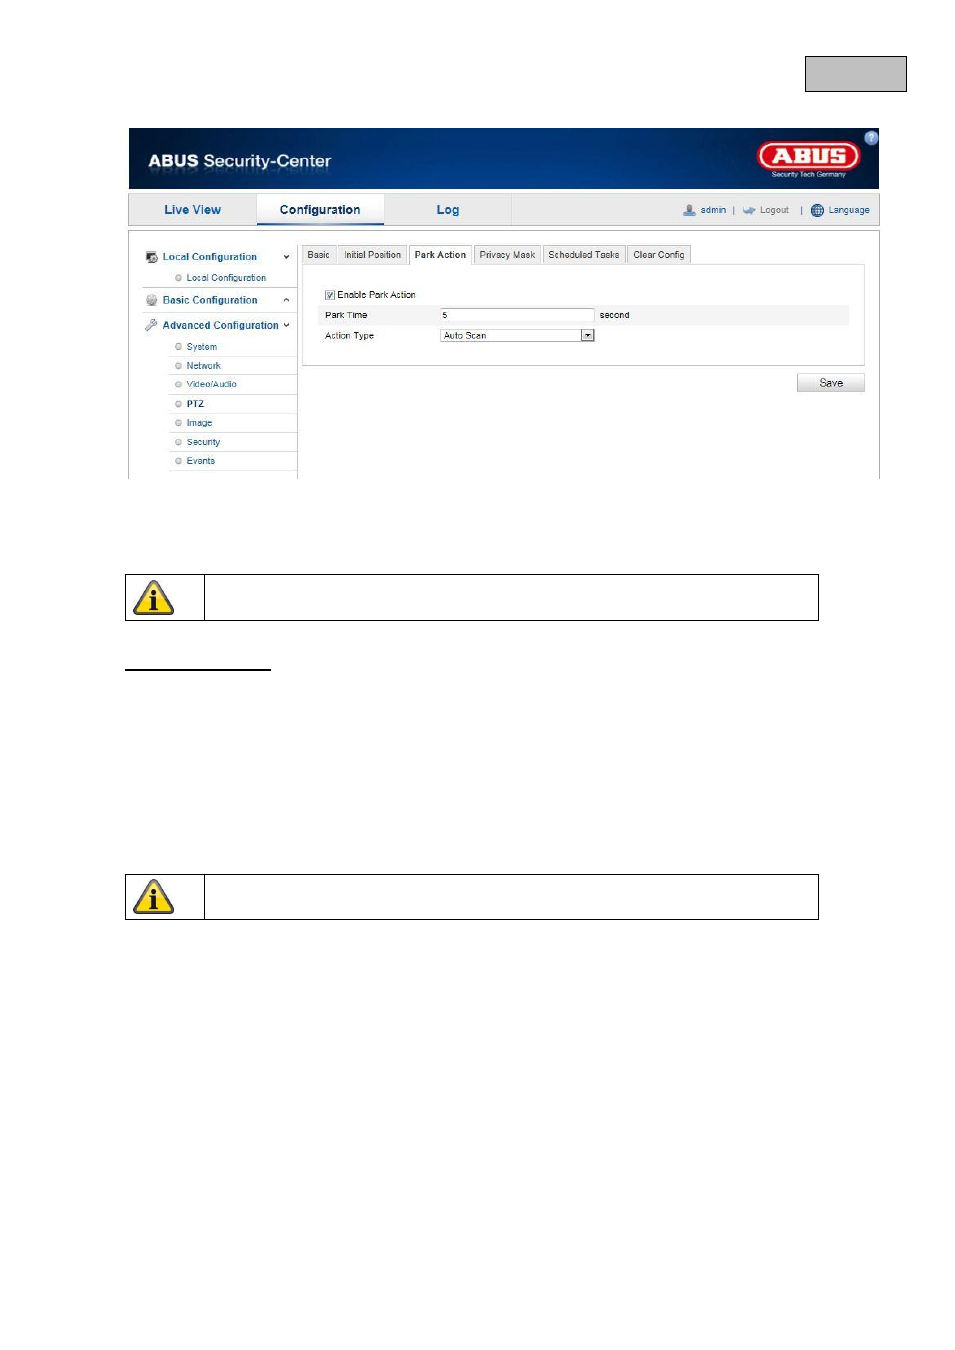Image resolution: width=955 pixels, height=1350 pixels.
Task: Open the Privacy Mask tab
Action: coord(507,255)
